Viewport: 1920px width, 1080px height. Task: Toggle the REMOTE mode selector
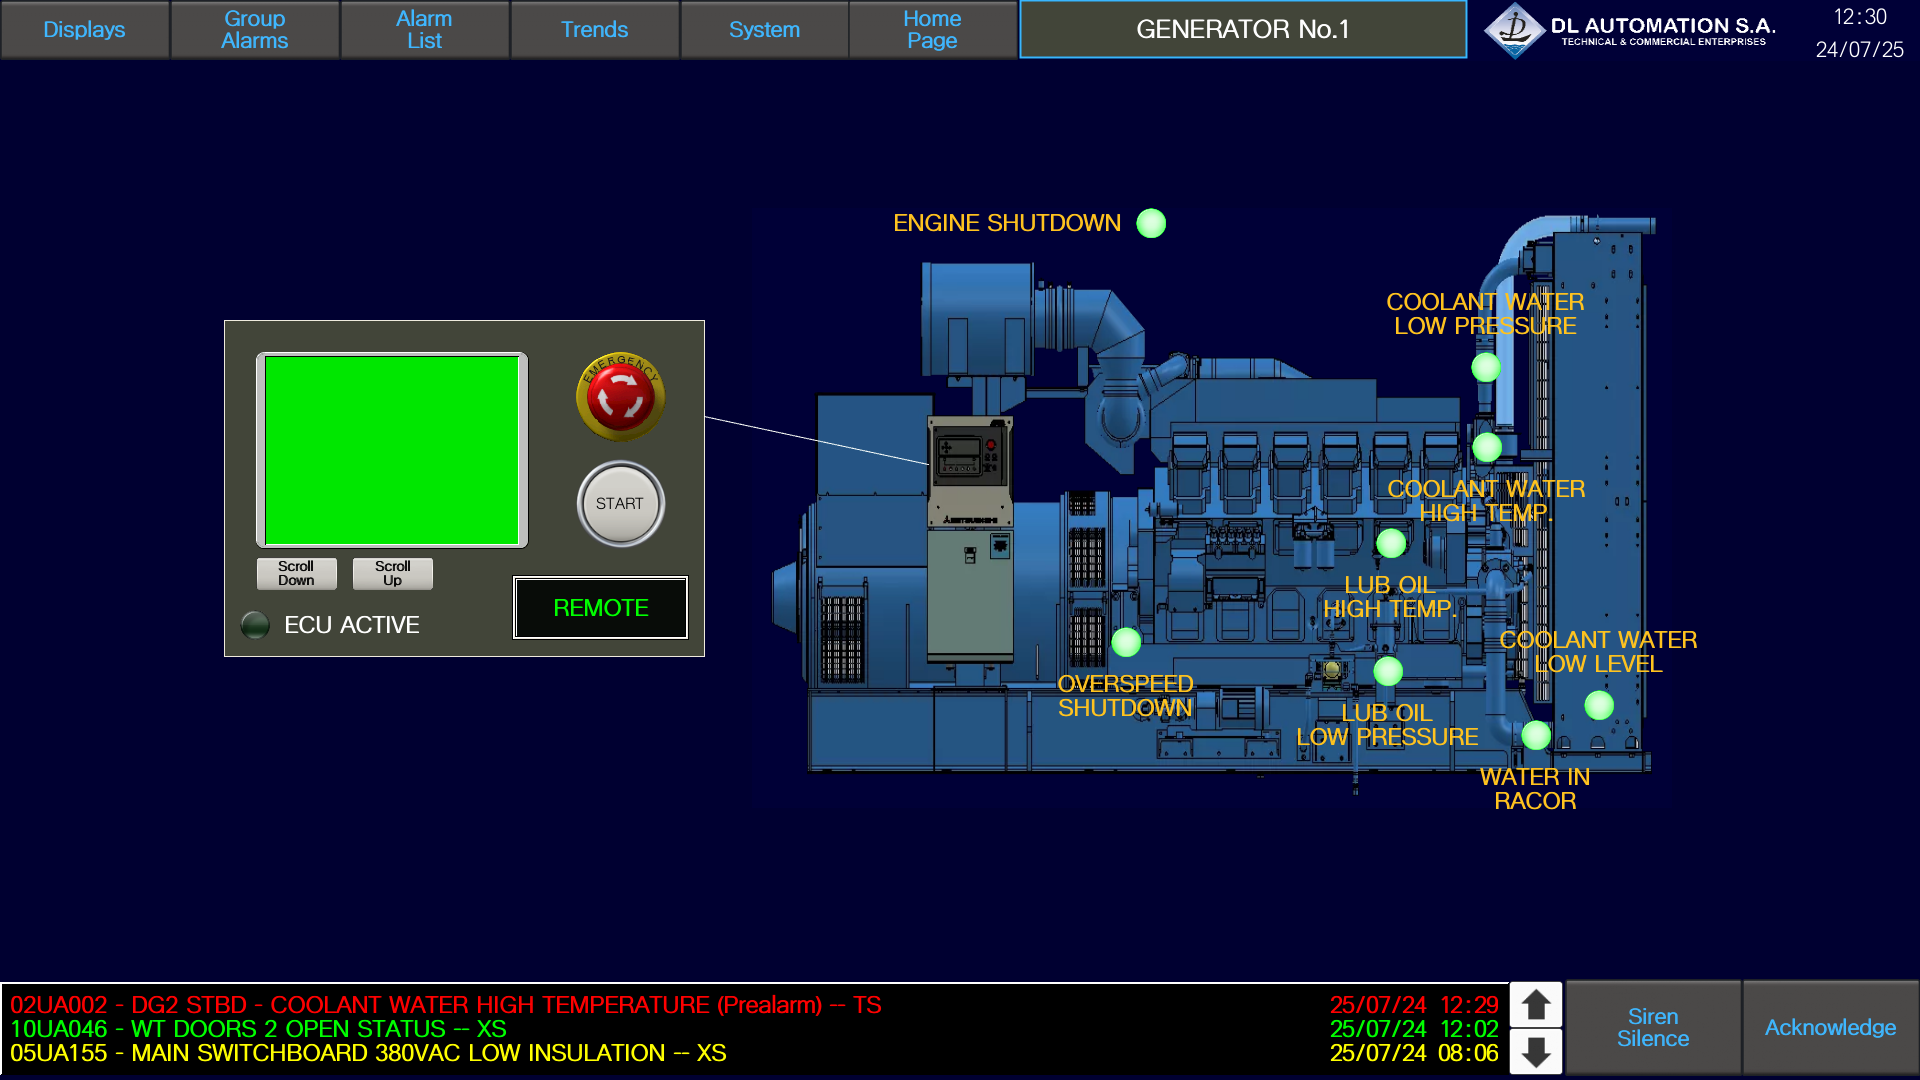tap(600, 608)
